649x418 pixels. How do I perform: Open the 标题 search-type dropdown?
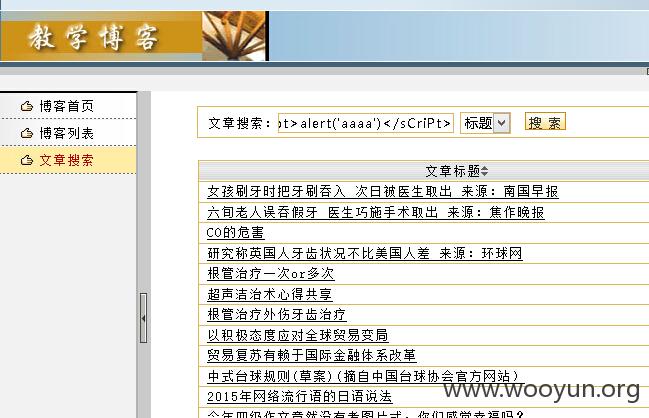click(x=485, y=123)
